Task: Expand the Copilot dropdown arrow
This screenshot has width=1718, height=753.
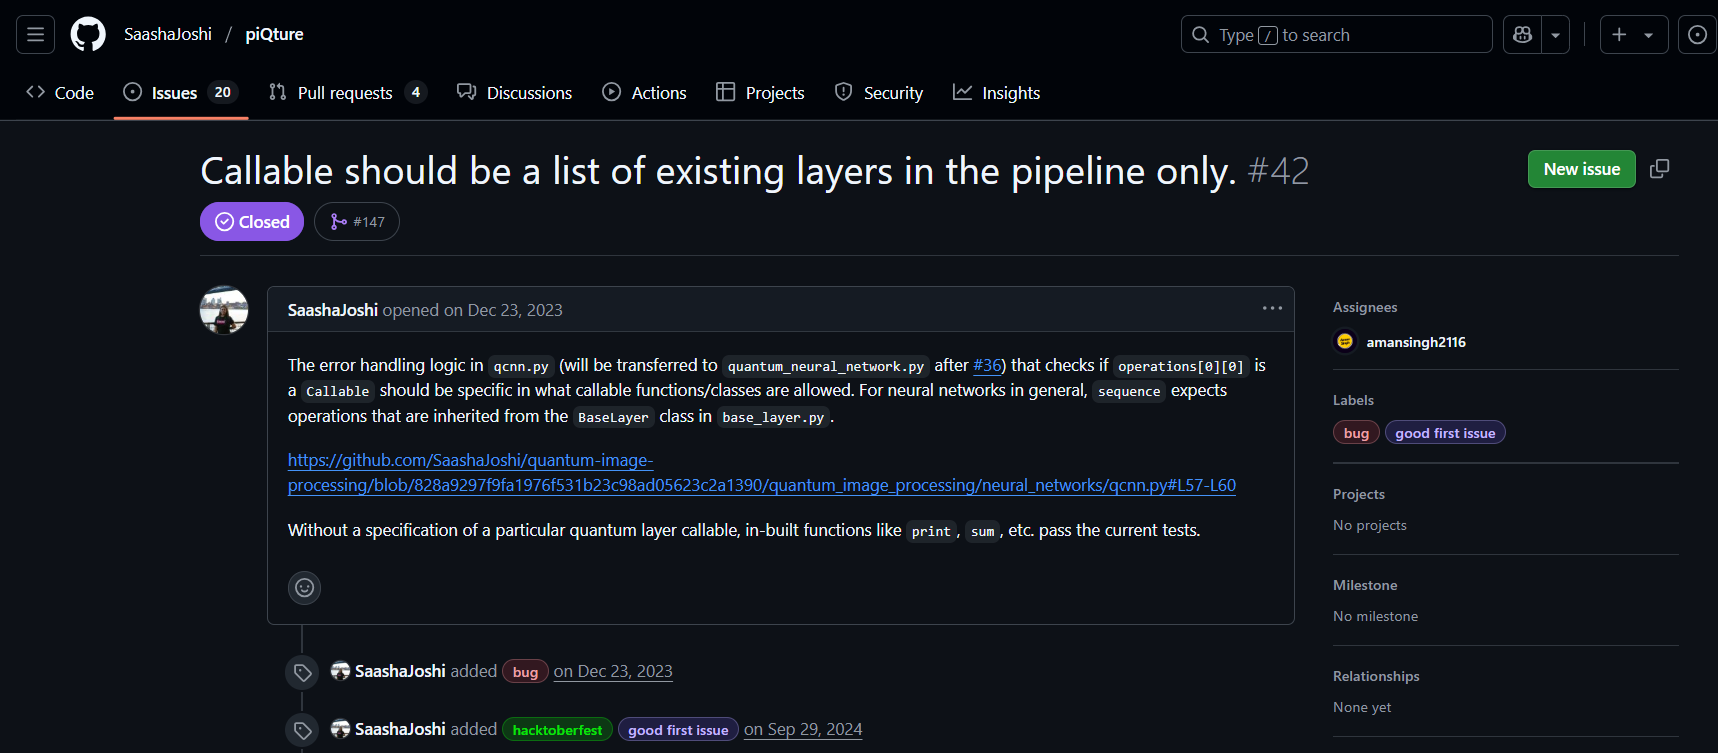Action: pyautogui.click(x=1555, y=35)
